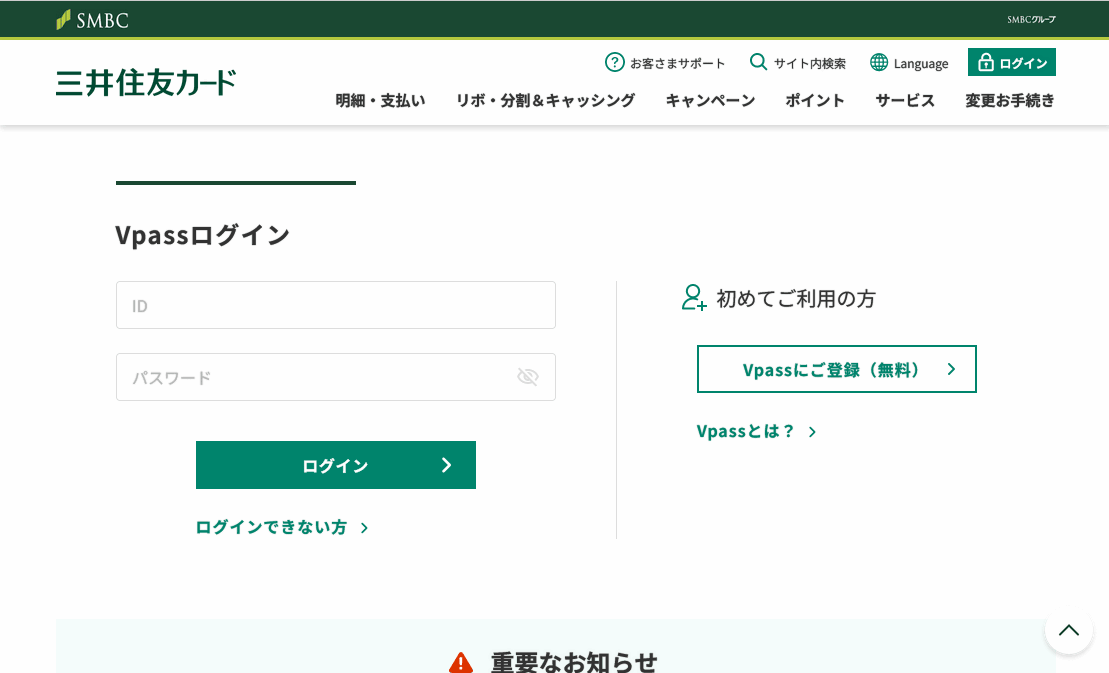Open the サービス menu
The image size is (1109, 673).
coord(905,100)
